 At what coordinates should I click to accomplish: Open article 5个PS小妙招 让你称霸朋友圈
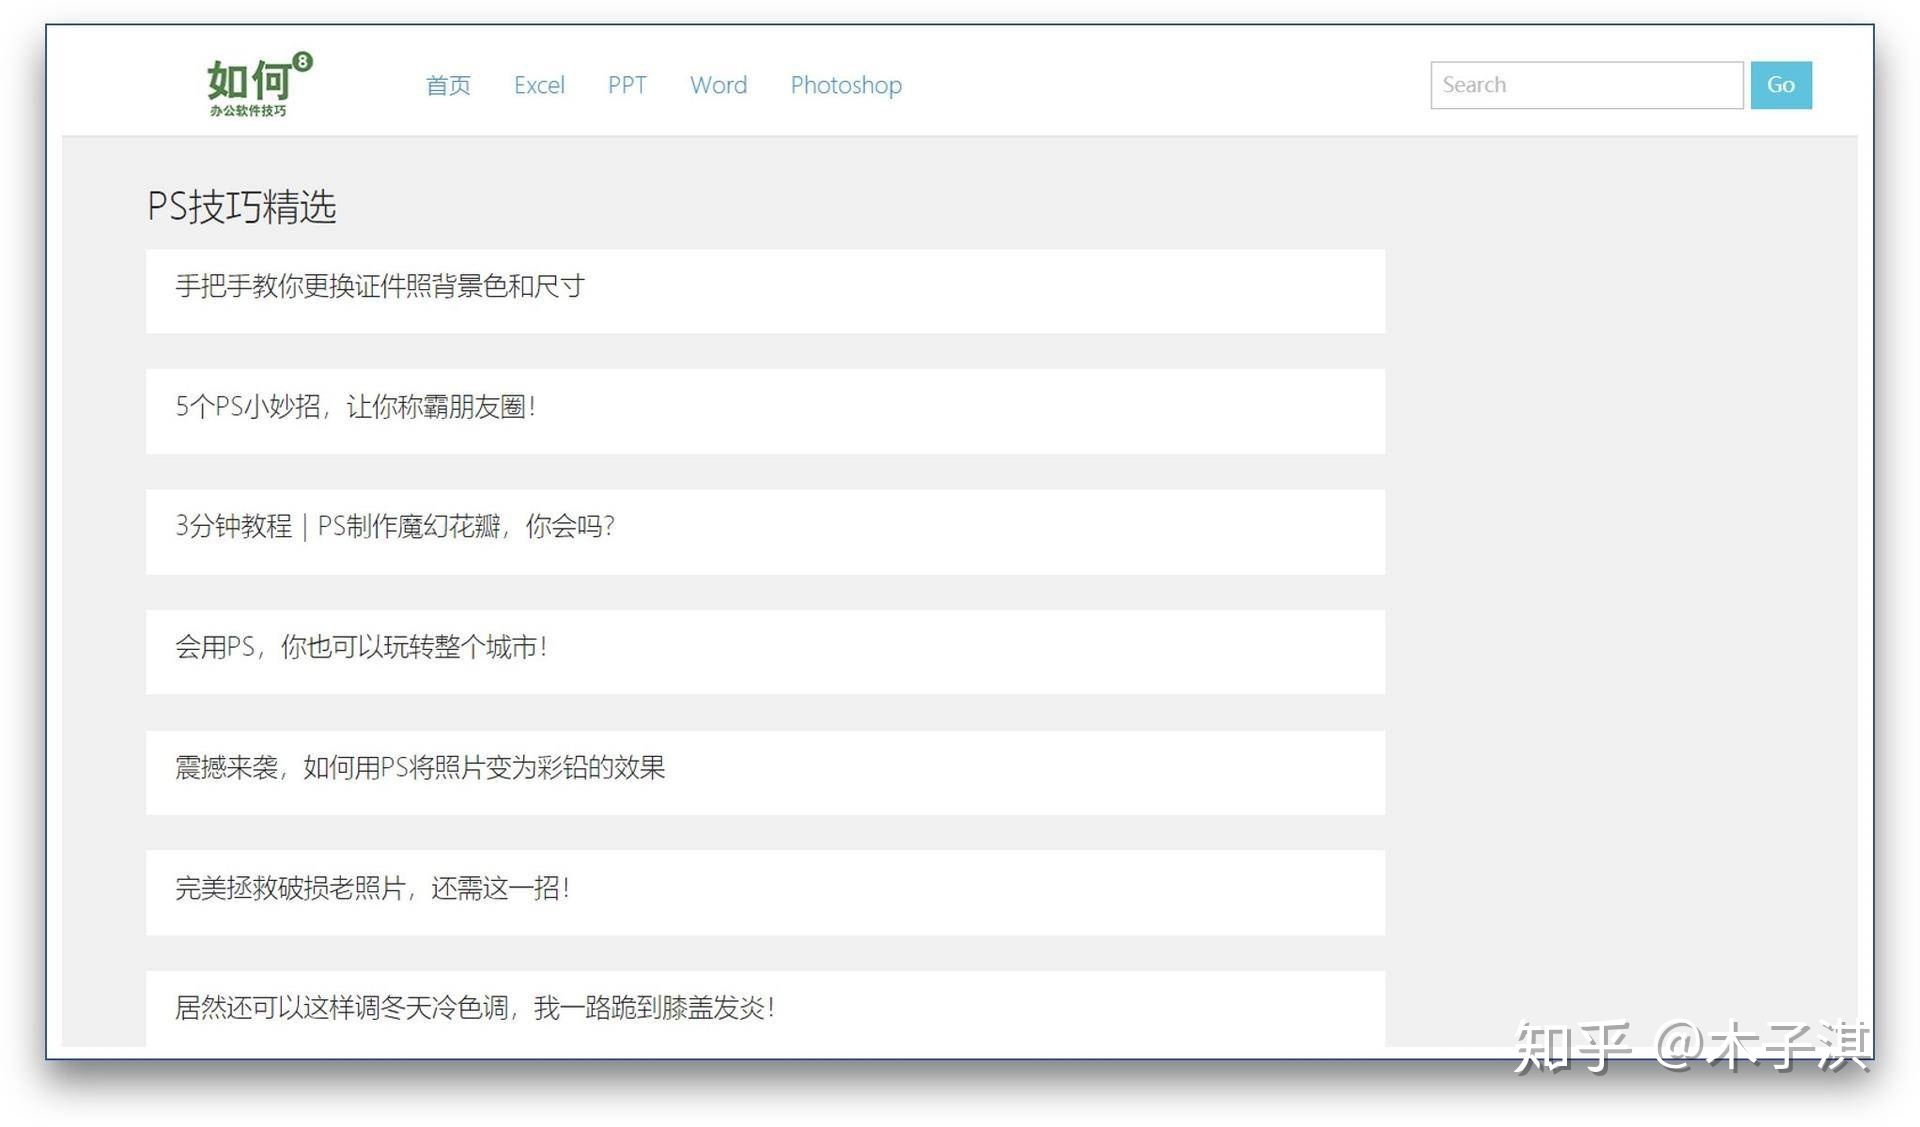[x=356, y=407]
